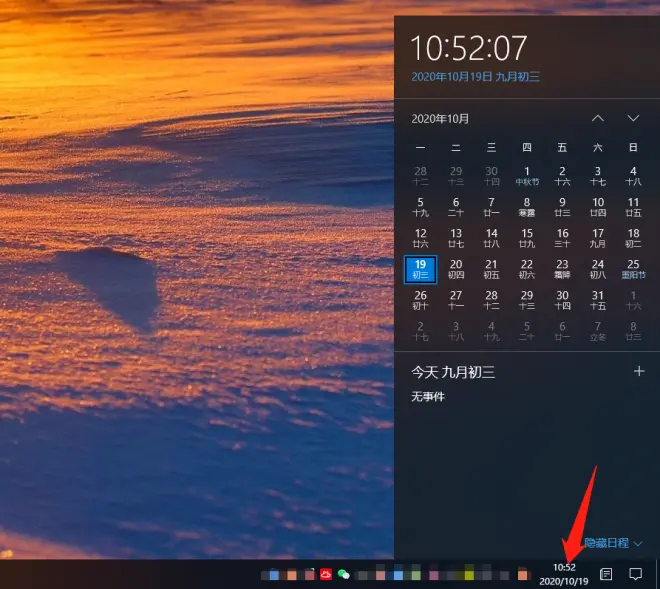Screen dimensions: 660x589
Task: Select October 18 初二
Action: coord(633,238)
